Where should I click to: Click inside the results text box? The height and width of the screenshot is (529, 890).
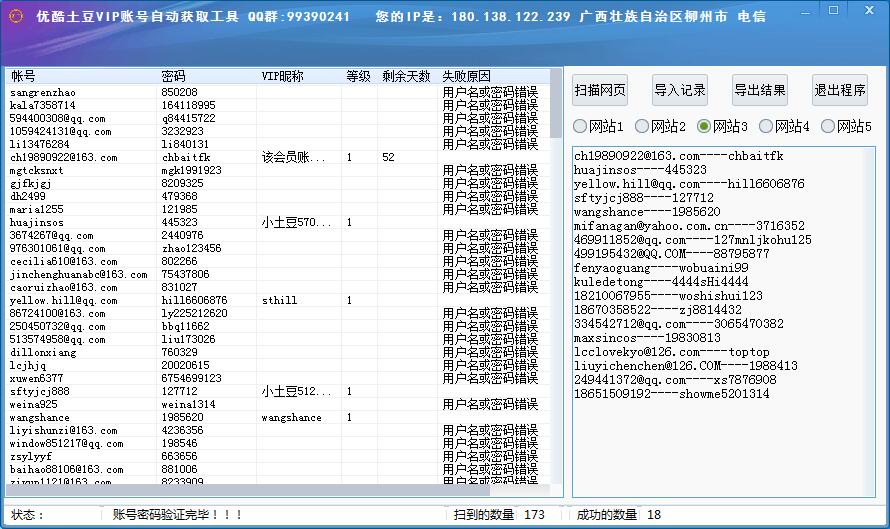(x=724, y=322)
